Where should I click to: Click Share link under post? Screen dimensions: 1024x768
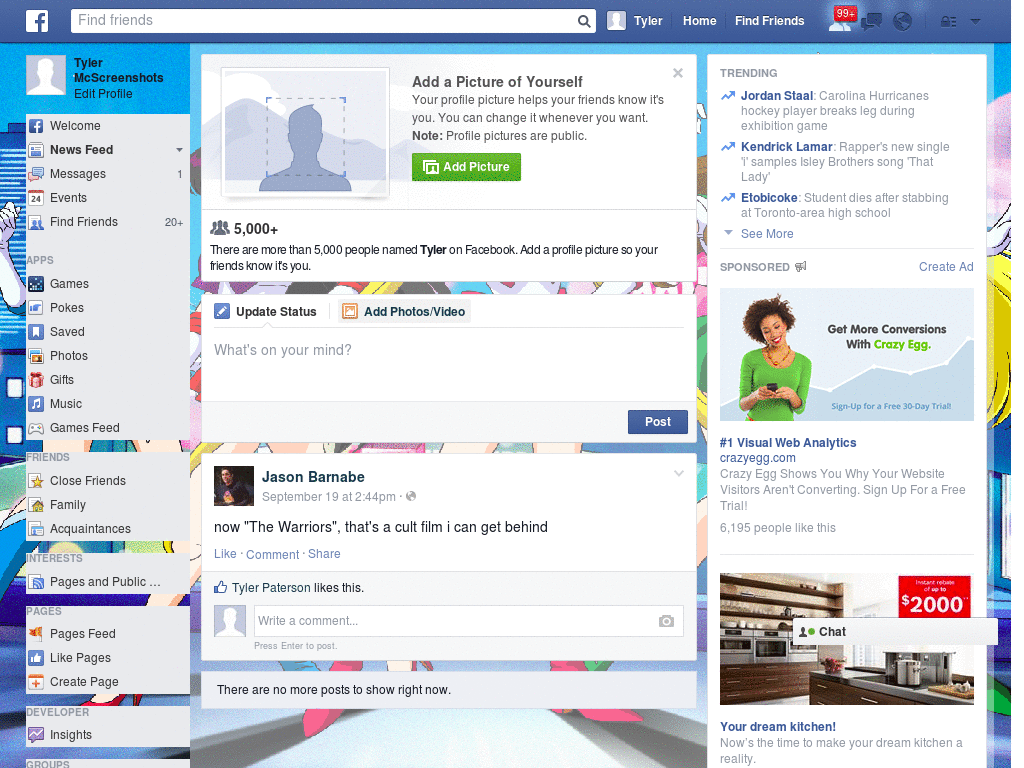coord(324,554)
